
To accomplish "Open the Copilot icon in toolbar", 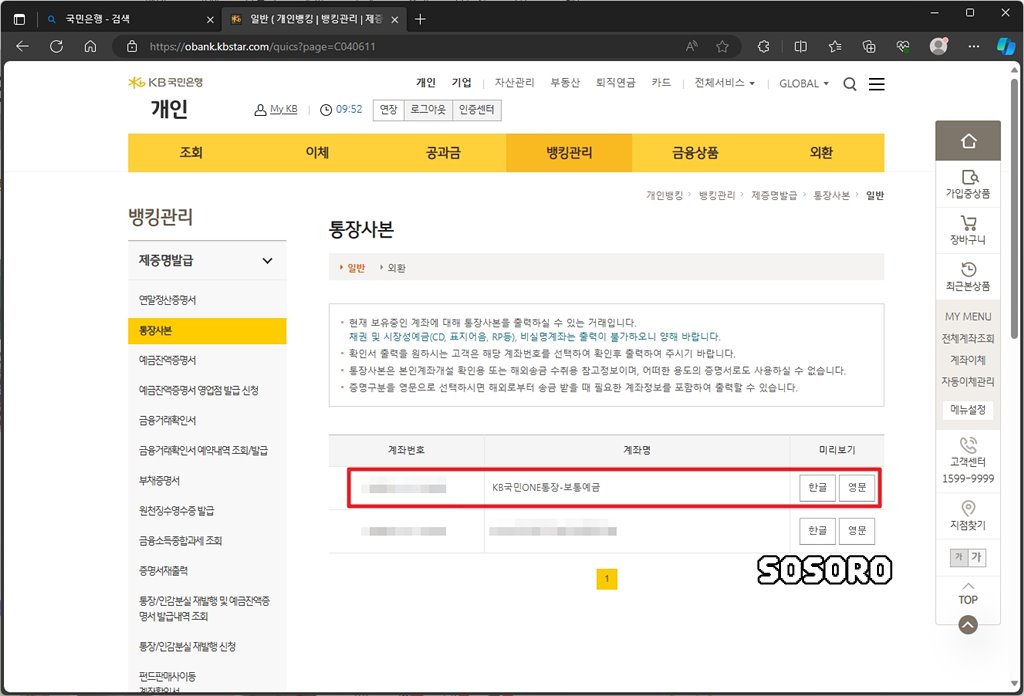I will pyautogui.click(x=1006, y=46).
